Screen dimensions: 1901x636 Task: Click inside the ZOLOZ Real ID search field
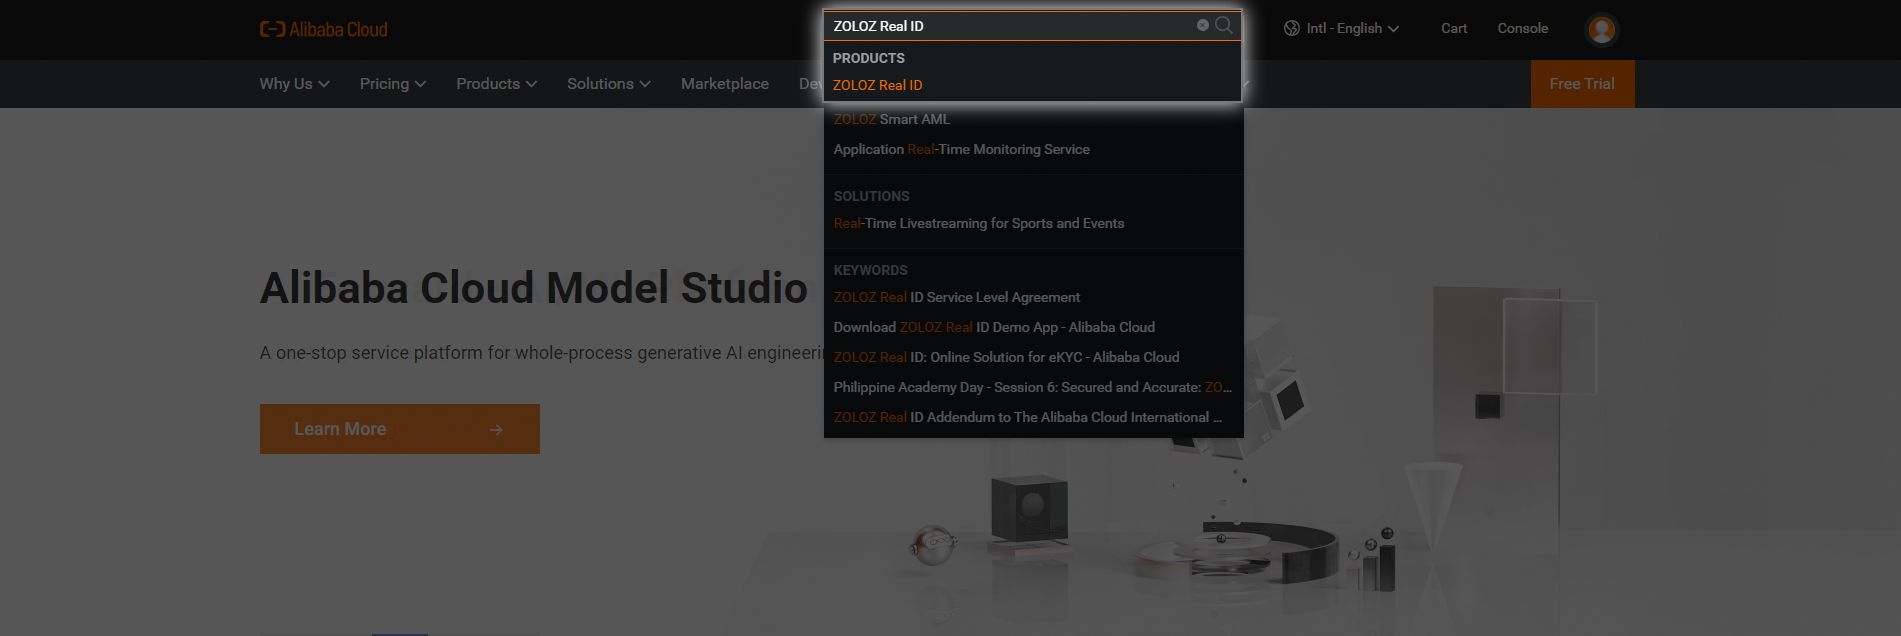[1010, 26]
